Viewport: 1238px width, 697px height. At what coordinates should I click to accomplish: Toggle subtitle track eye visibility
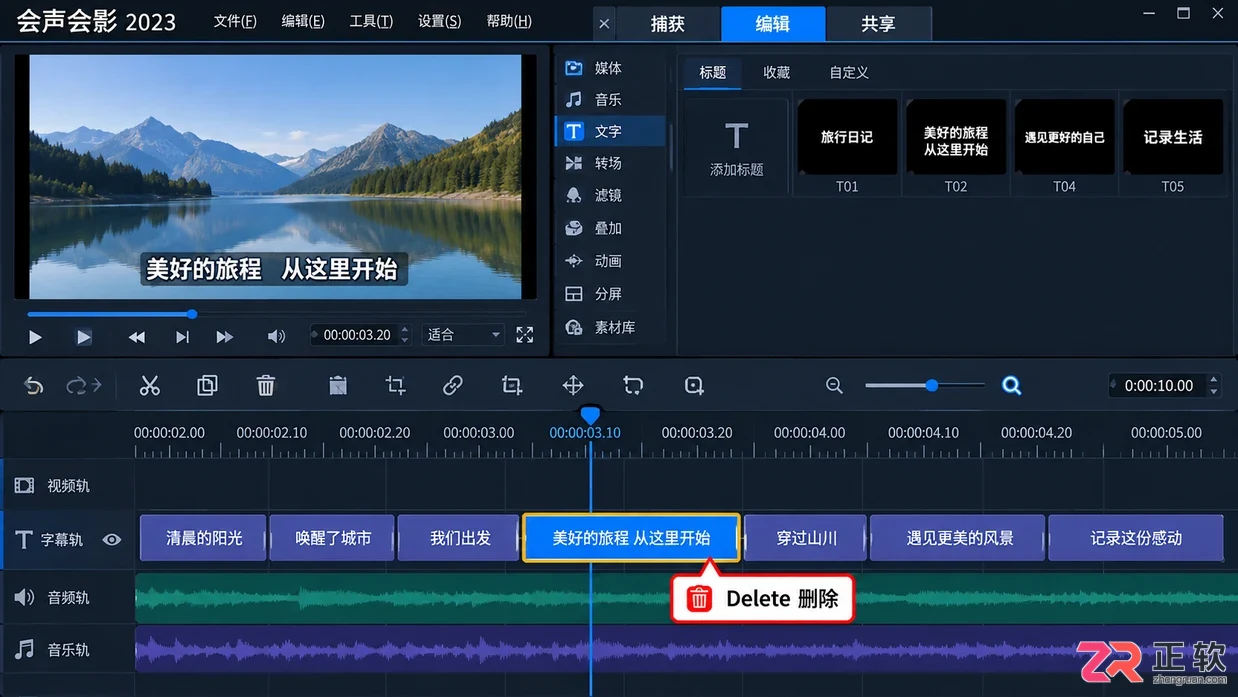click(x=112, y=539)
